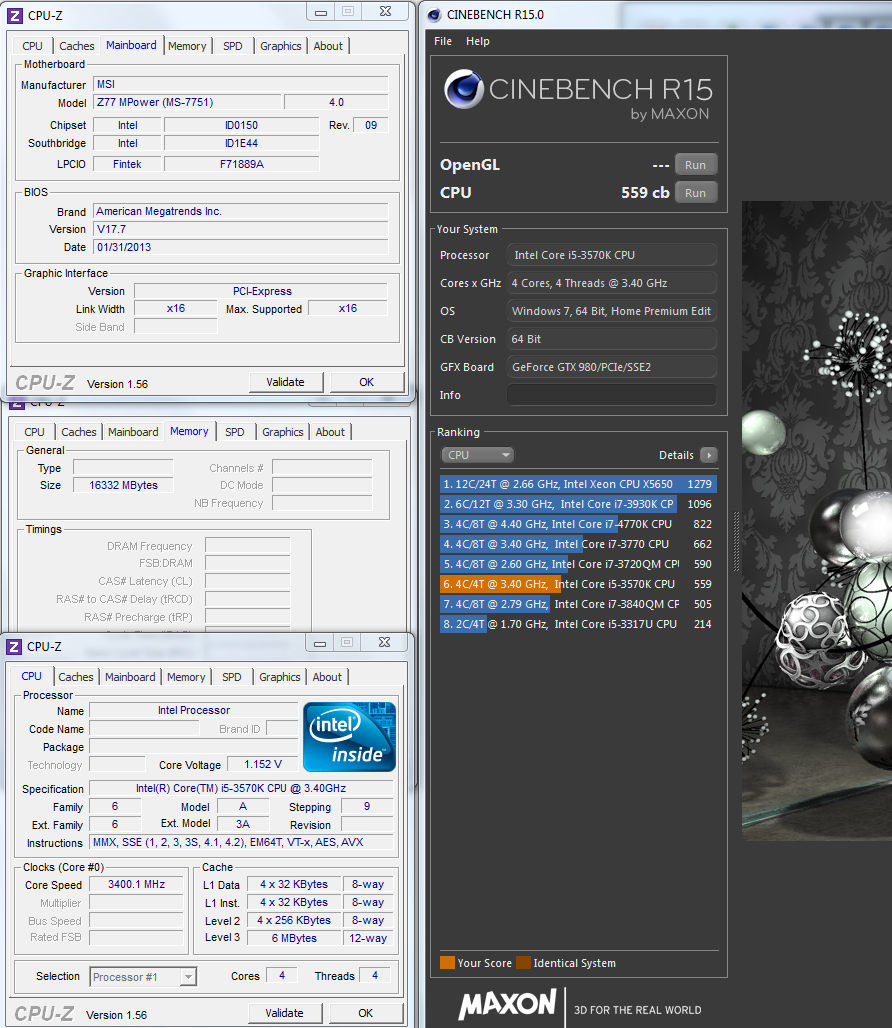Image resolution: width=892 pixels, height=1028 pixels.
Task: Click the Details arrow button in Ranking
Action: coord(708,455)
